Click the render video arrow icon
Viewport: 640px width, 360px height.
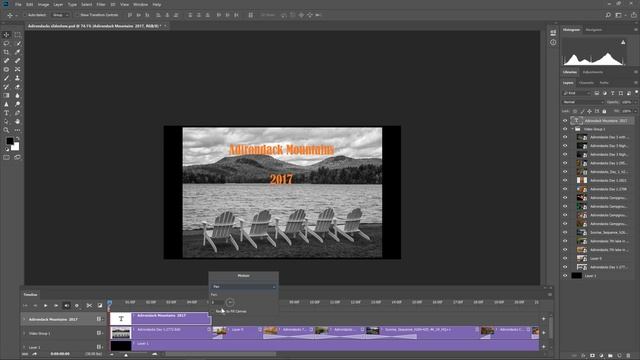(x=35, y=354)
